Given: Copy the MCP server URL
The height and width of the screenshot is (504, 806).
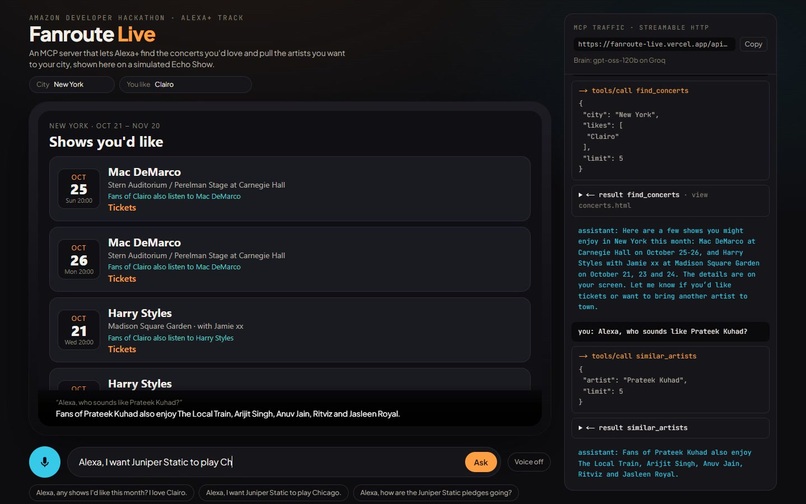Looking at the screenshot, I should [x=753, y=44].
